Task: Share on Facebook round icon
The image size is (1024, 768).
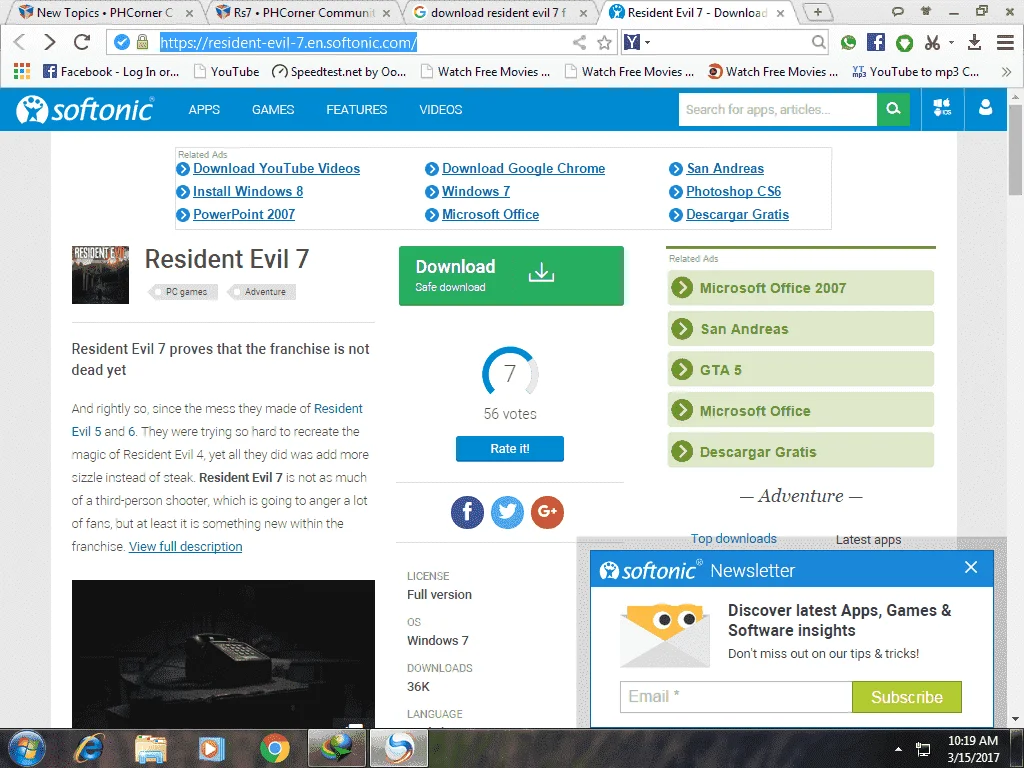Action: coord(467,512)
